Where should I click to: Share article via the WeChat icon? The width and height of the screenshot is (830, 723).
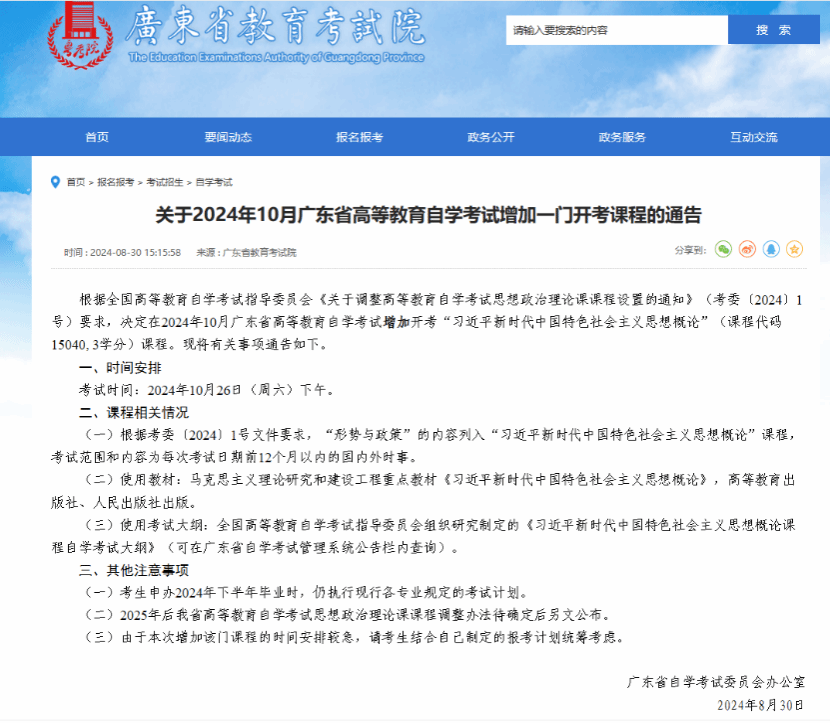tap(723, 249)
